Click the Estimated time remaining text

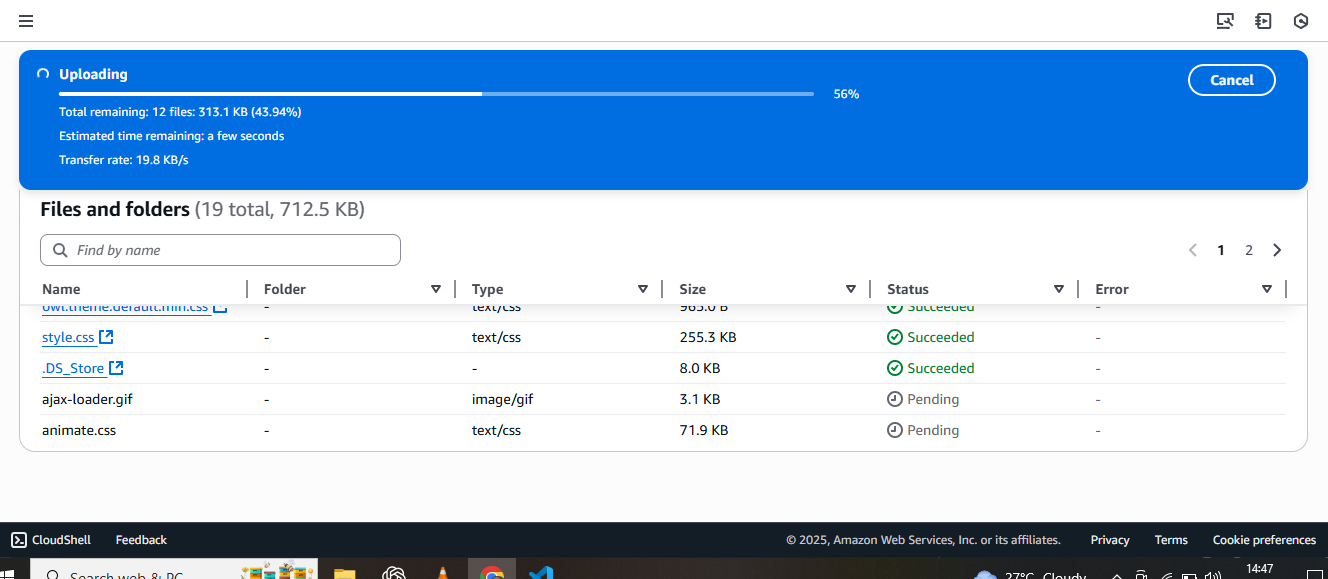(172, 136)
